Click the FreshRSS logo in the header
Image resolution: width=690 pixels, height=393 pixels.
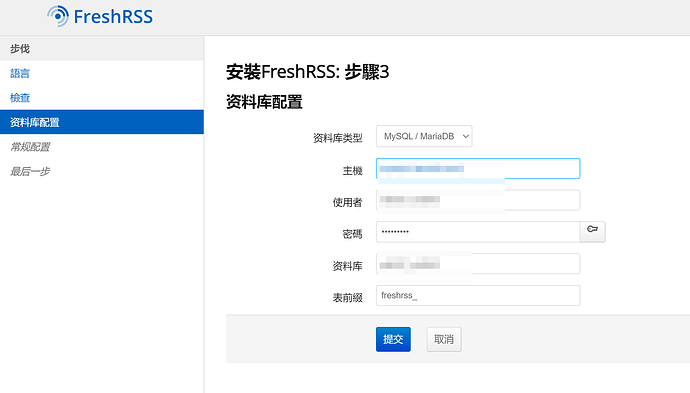pos(100,16)
